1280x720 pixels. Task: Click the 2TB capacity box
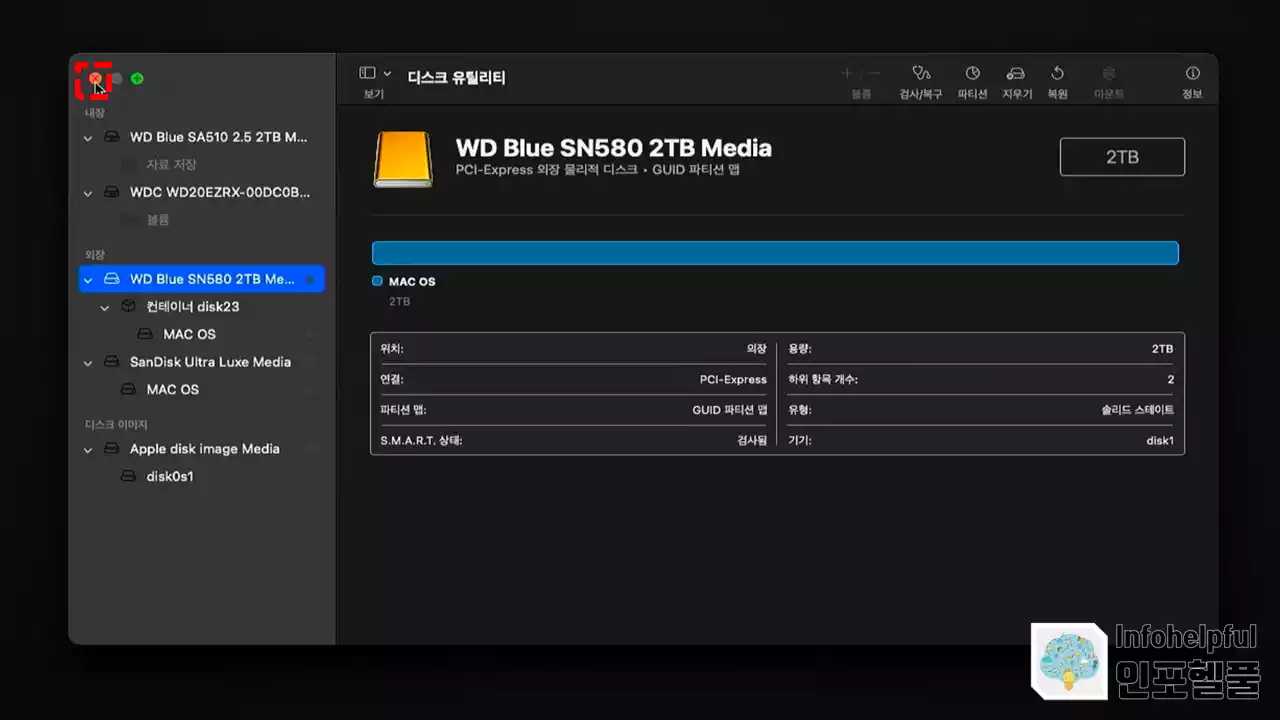tap(1122, 157)
